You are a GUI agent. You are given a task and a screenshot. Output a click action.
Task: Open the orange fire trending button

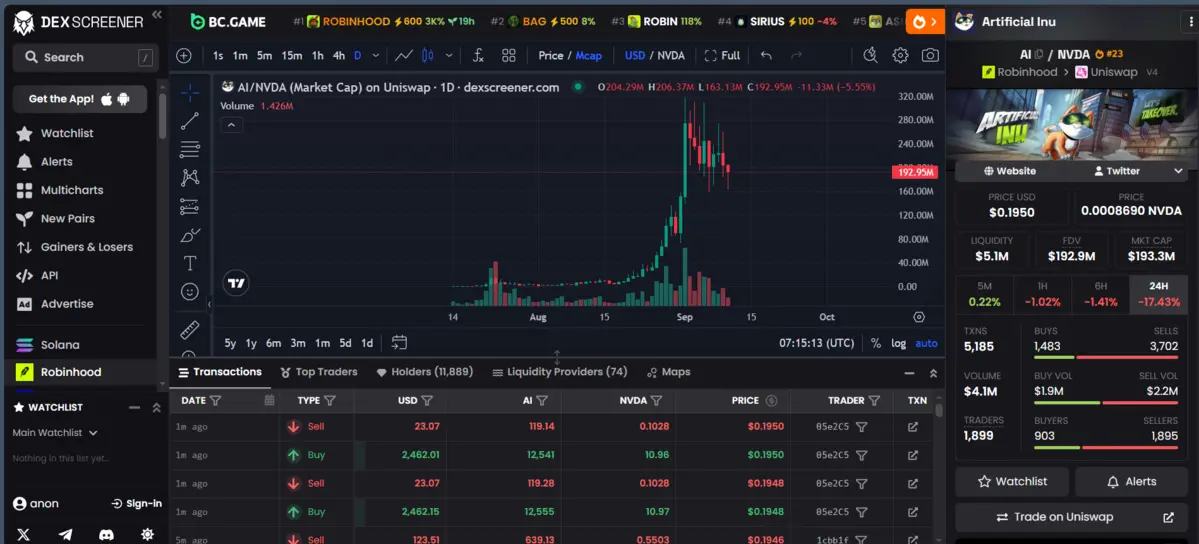click(925, 21)
